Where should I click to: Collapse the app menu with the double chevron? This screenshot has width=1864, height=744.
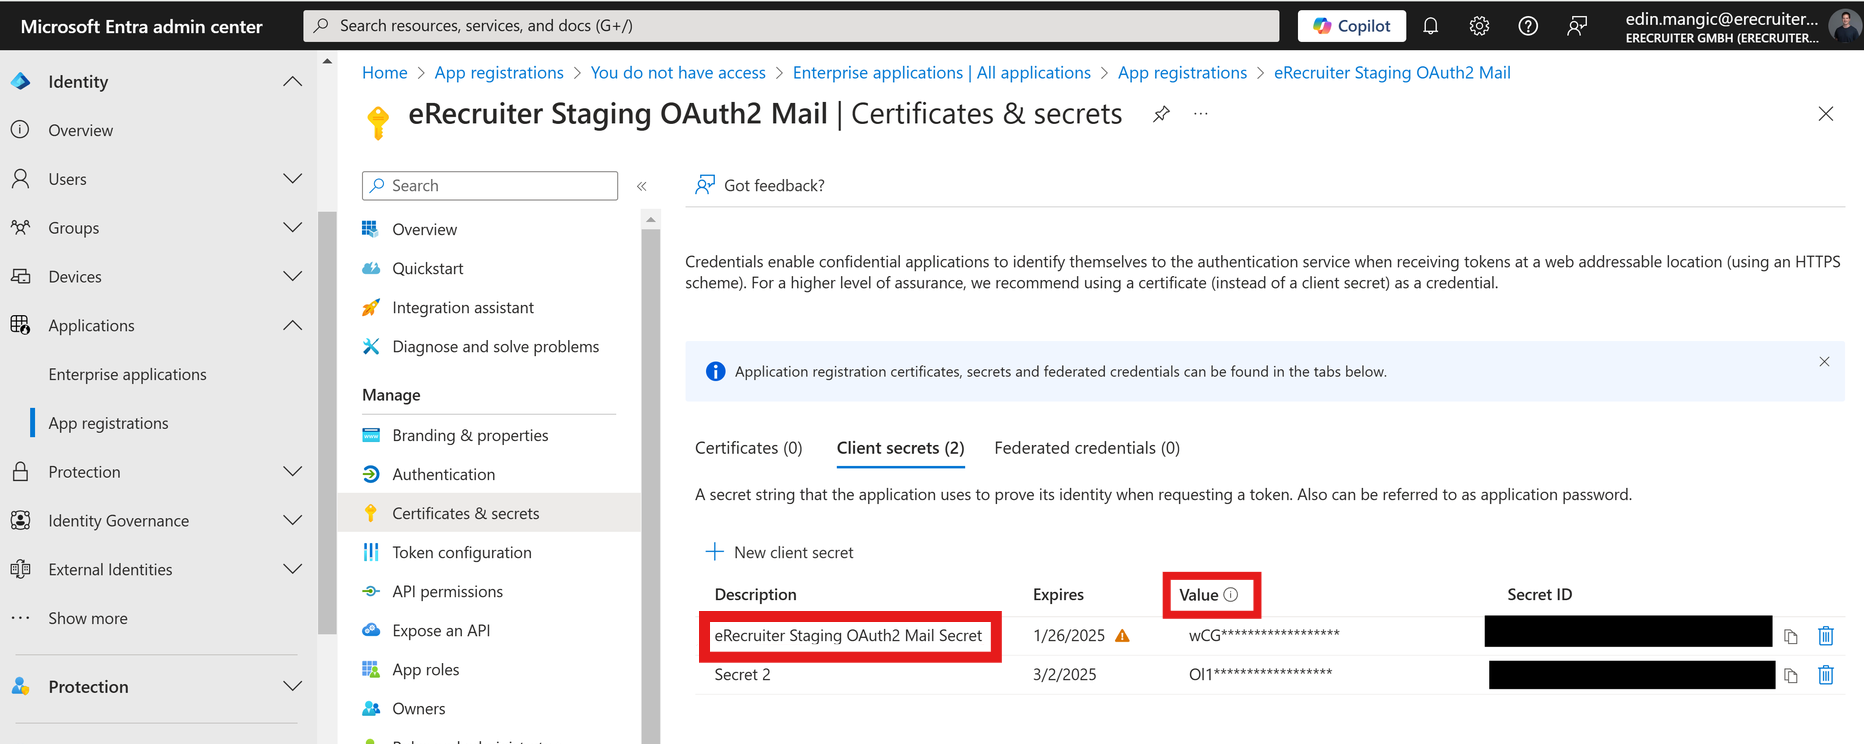tap(642, 186)
